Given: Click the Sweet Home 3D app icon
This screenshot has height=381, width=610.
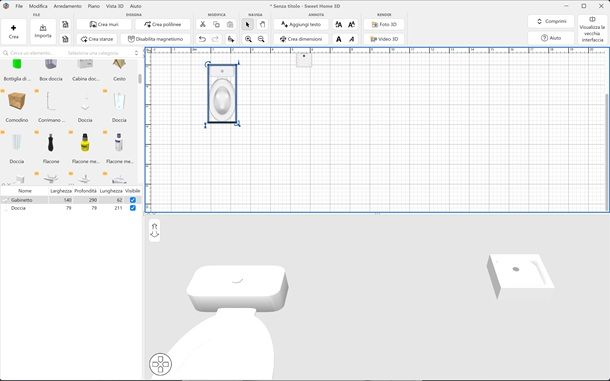Looking at the screenshot, I should pyautogui.click(x=6, y=6).
